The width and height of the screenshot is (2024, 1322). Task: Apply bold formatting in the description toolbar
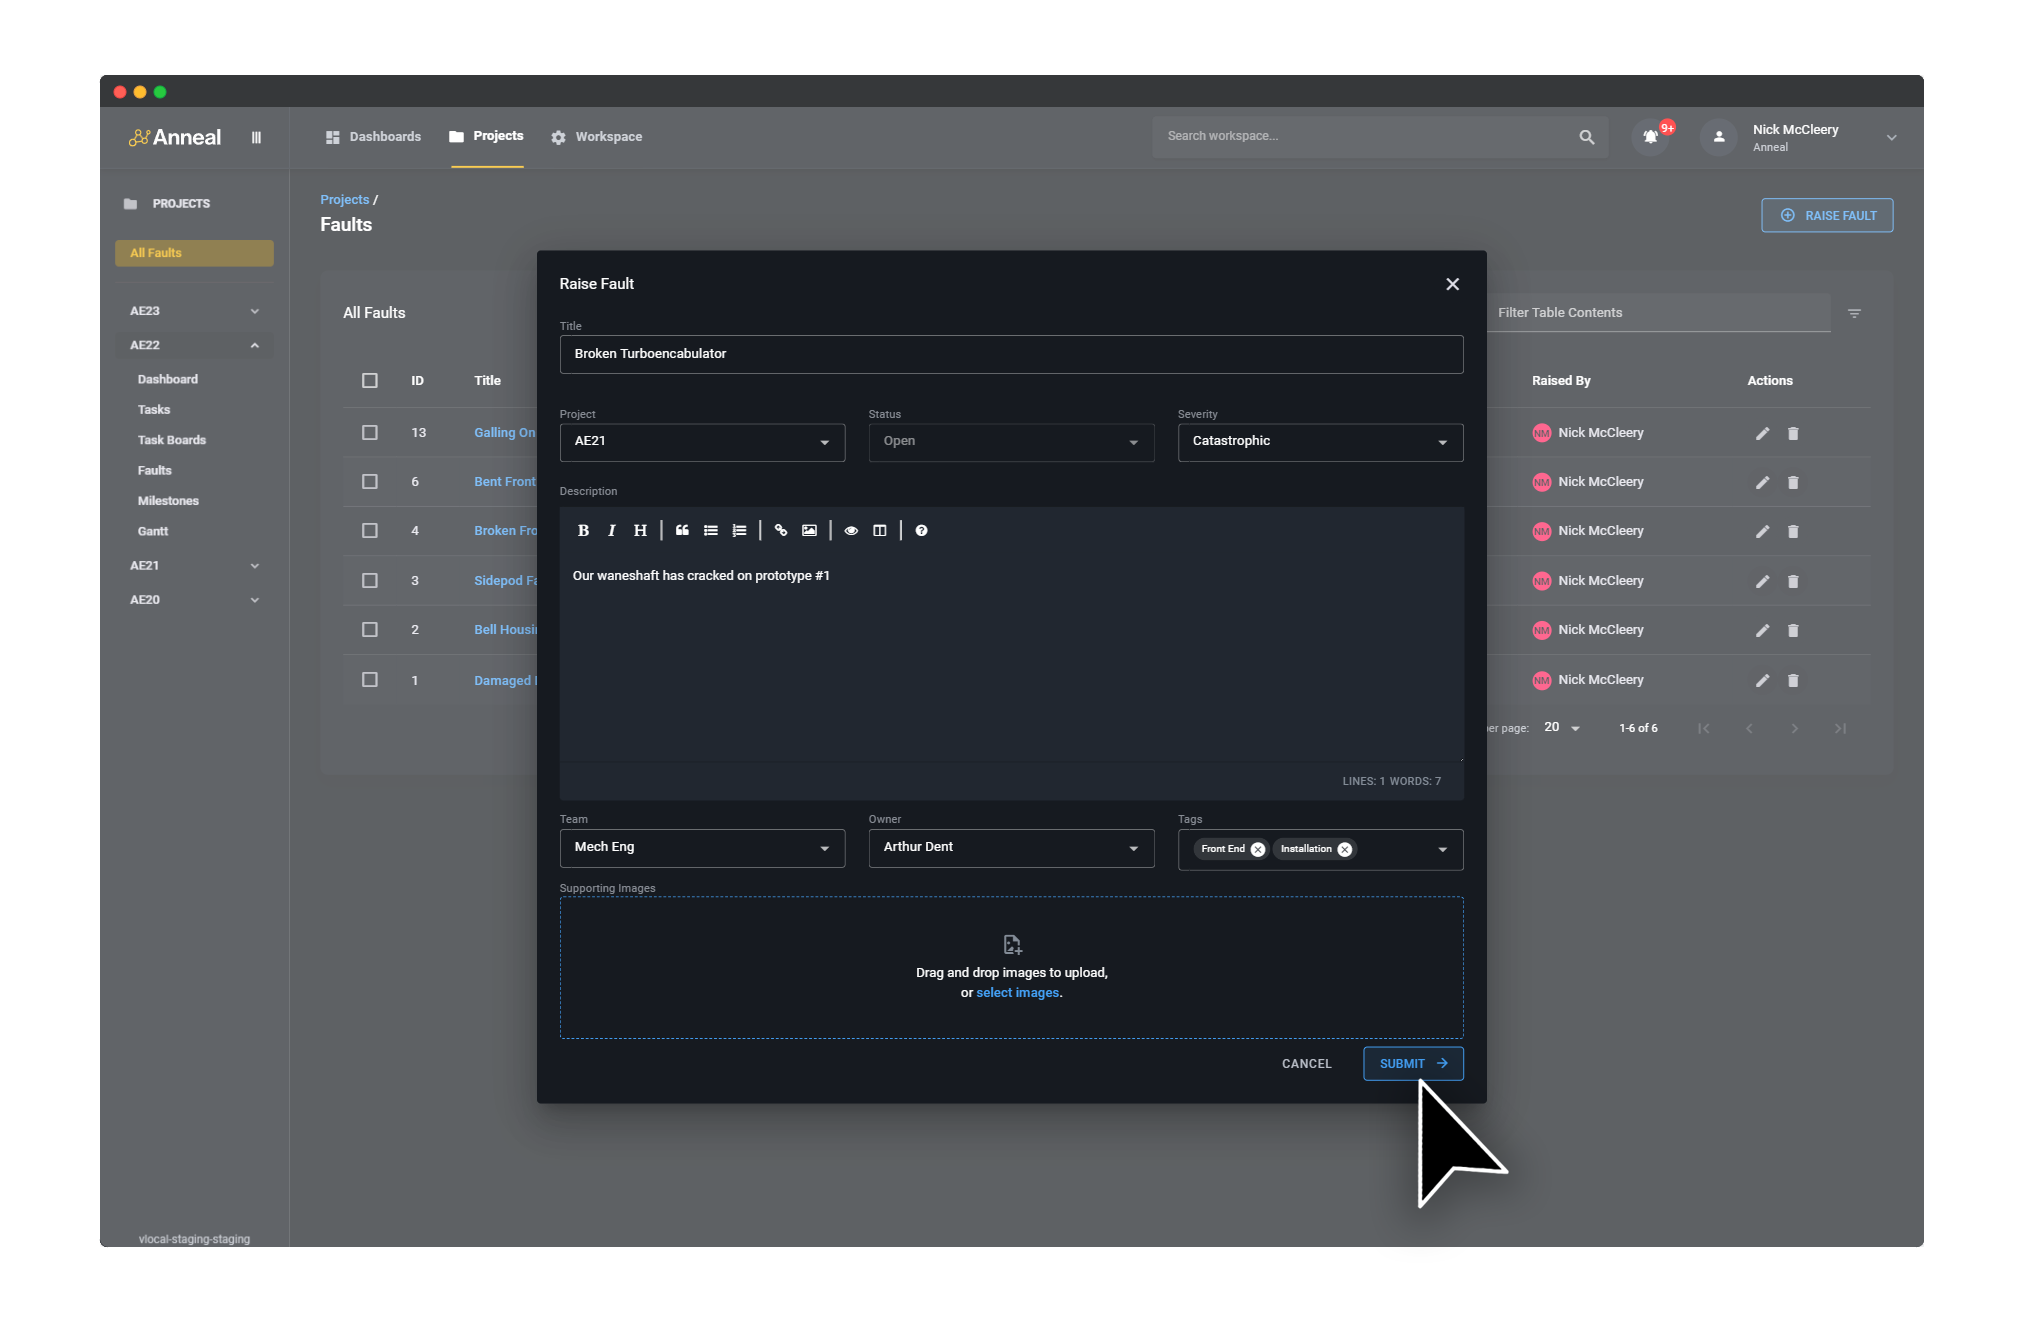(x=583, y=530)
